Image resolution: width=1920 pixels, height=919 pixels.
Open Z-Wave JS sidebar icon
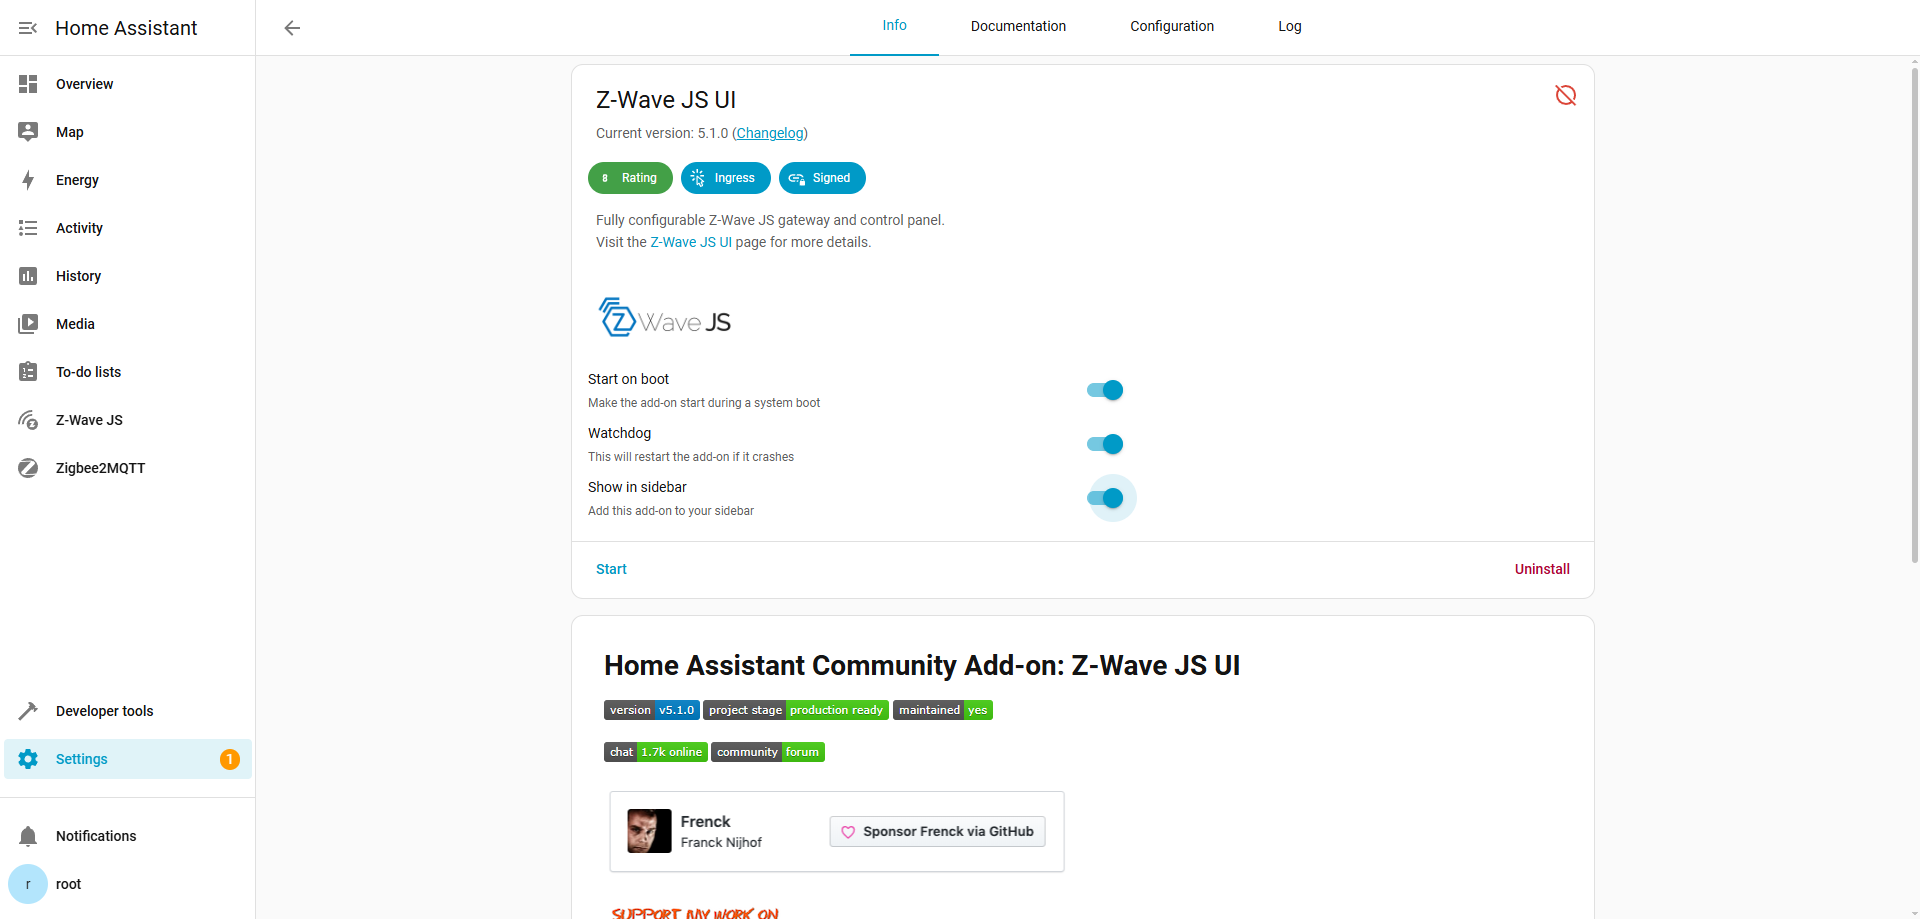tap(28, 420)
